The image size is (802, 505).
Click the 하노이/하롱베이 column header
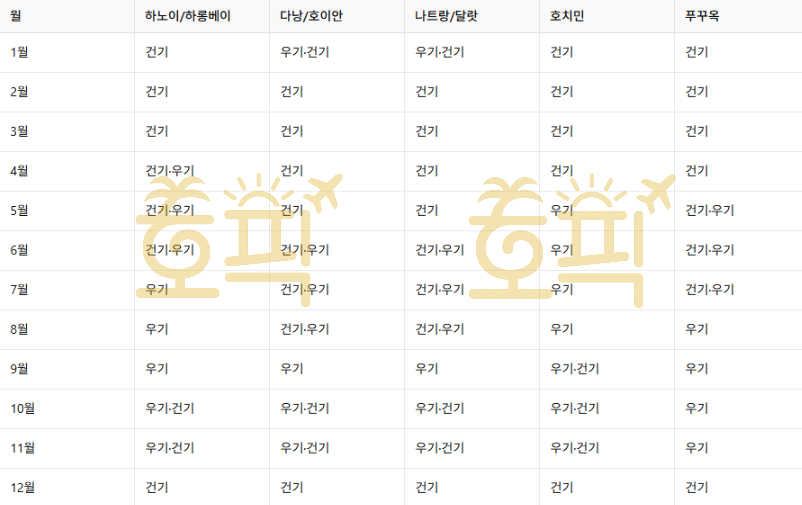pos(188,16)
